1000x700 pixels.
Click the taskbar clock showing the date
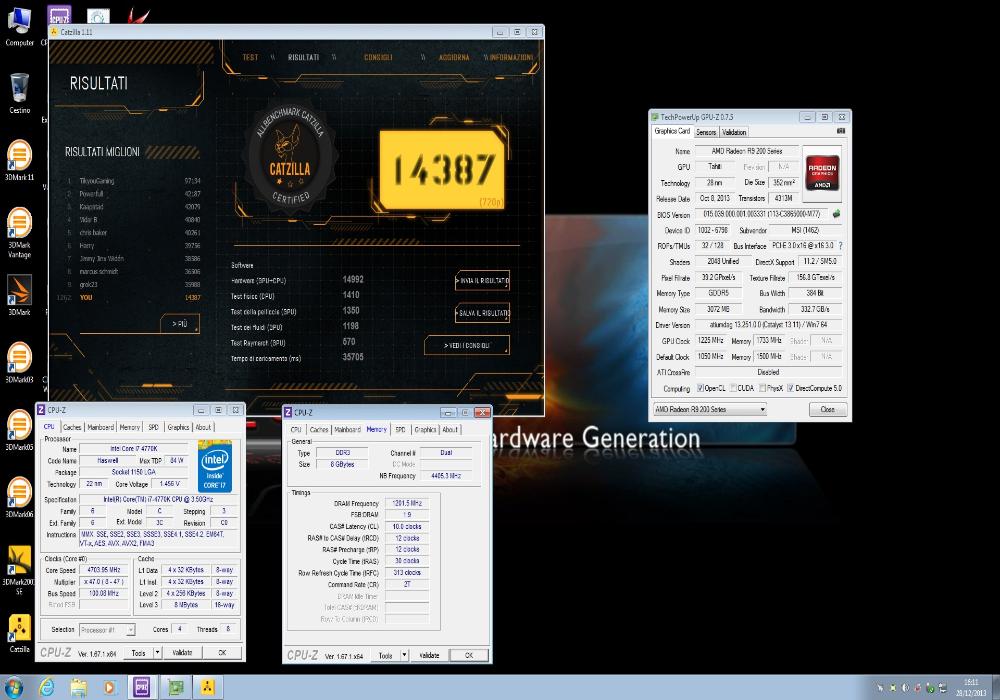(971, 687)
